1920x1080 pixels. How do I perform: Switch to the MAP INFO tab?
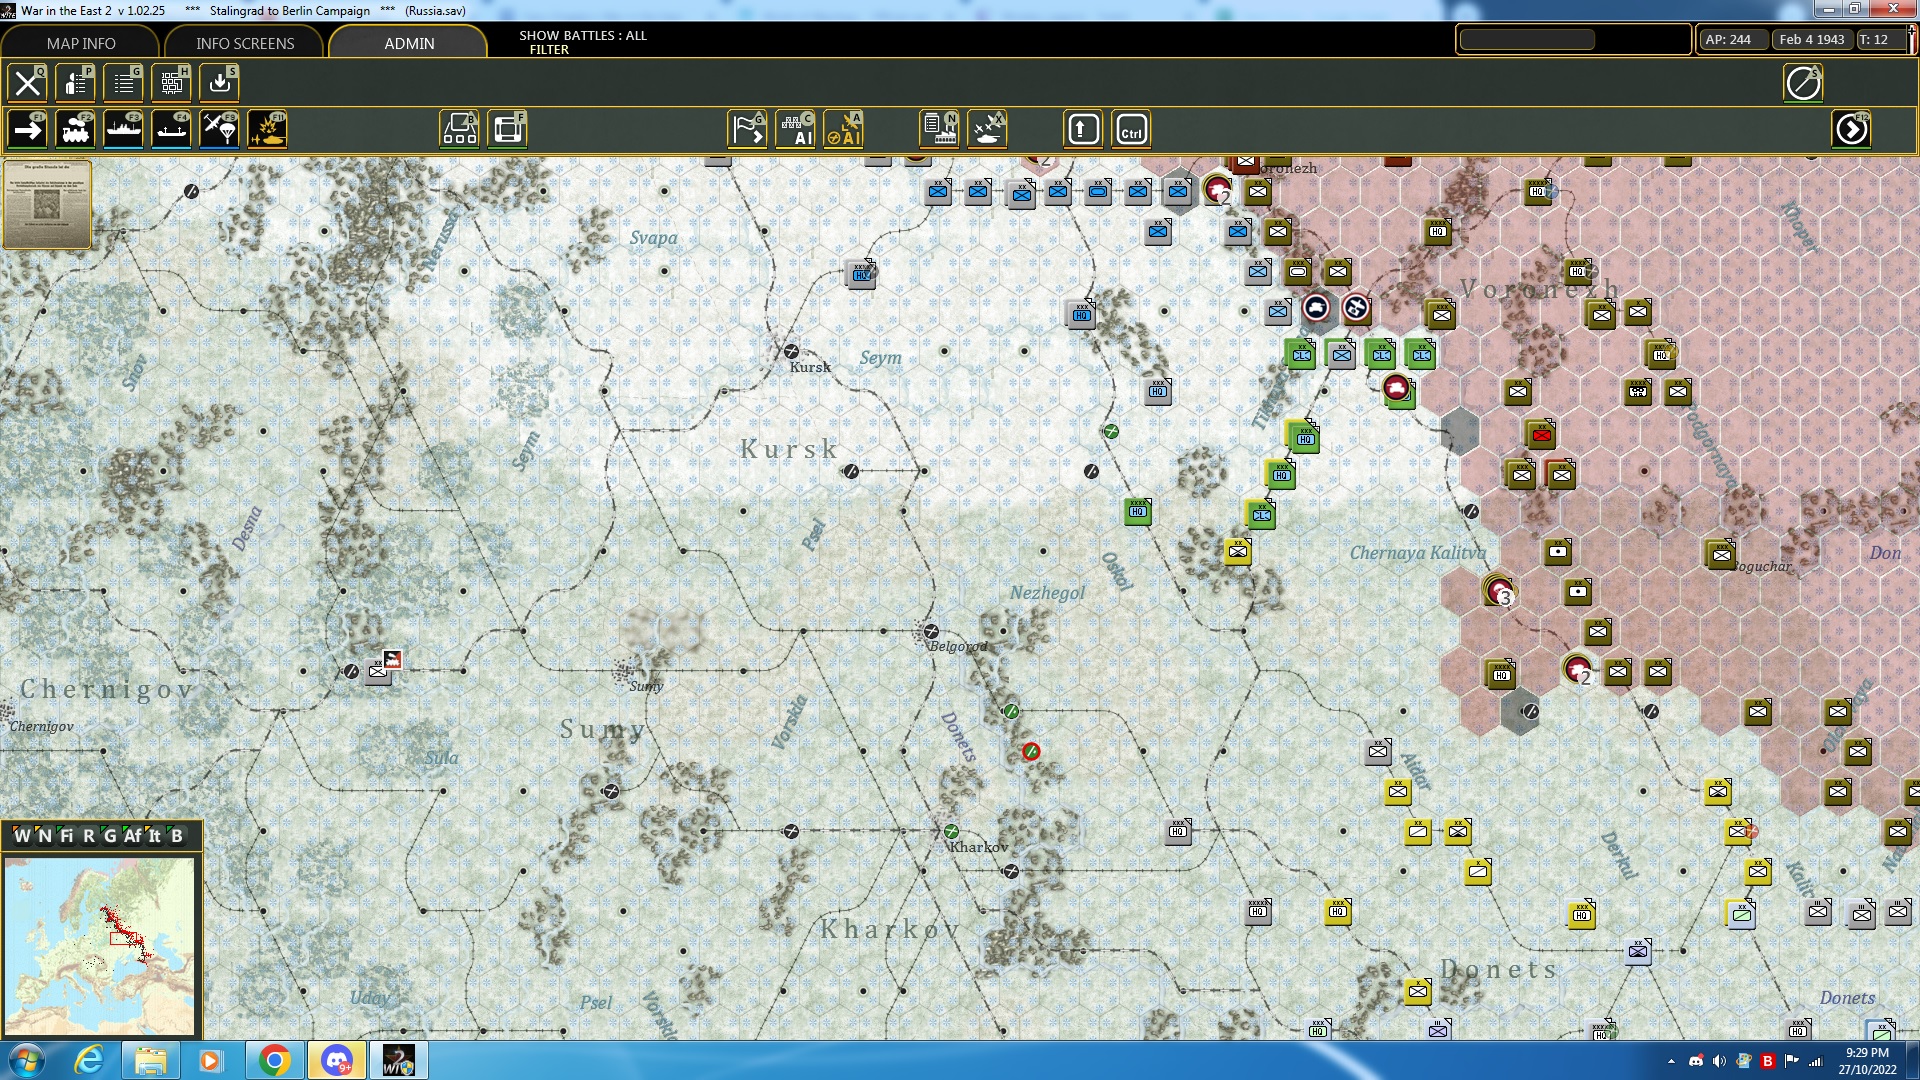point(80,43)
